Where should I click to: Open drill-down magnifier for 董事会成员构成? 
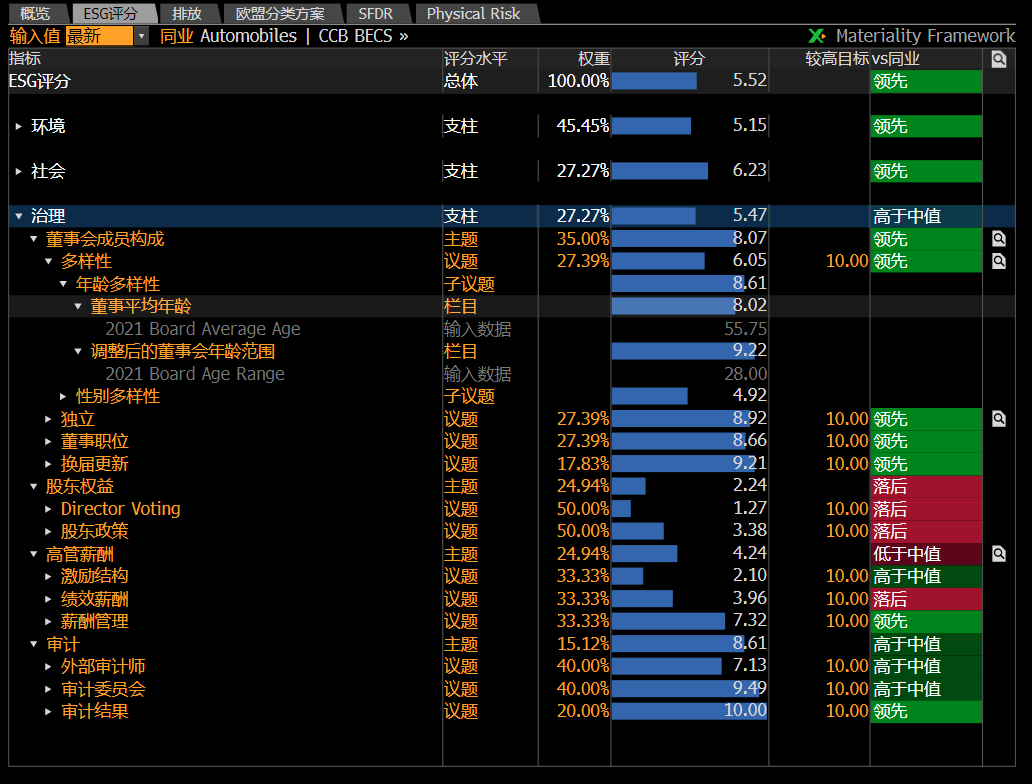[x=997, y=238]
